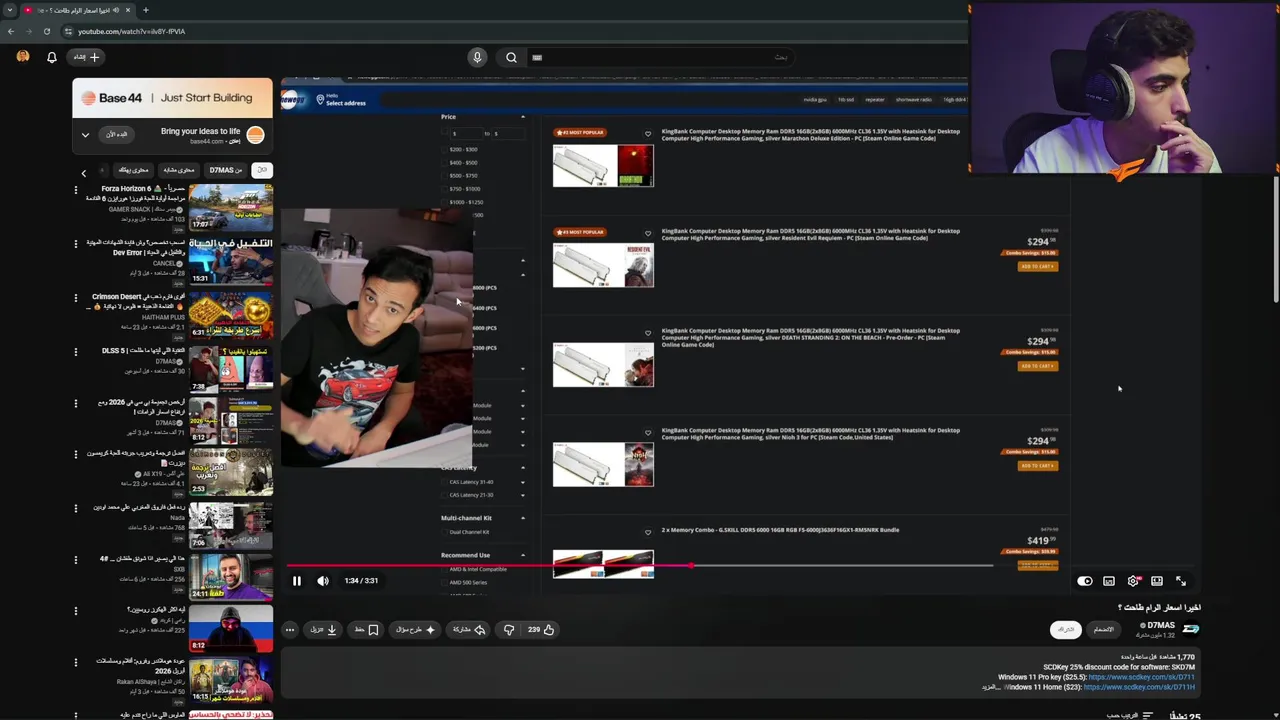Share the video via مشاركة button
1280x720 pixels.
coord(470,630)
